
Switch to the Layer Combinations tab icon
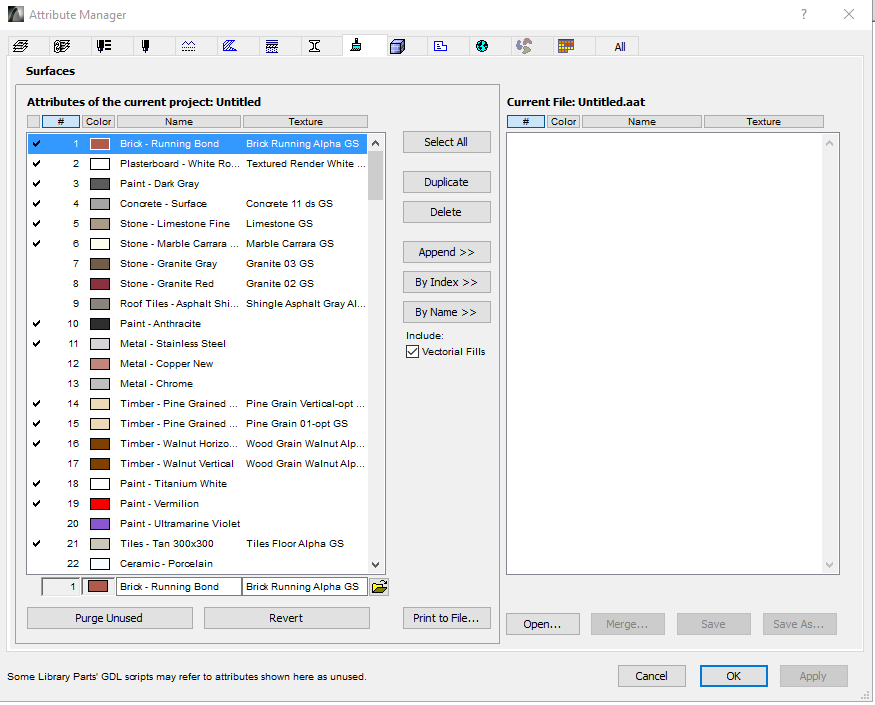pyautogui.click(x=62, y=46)
